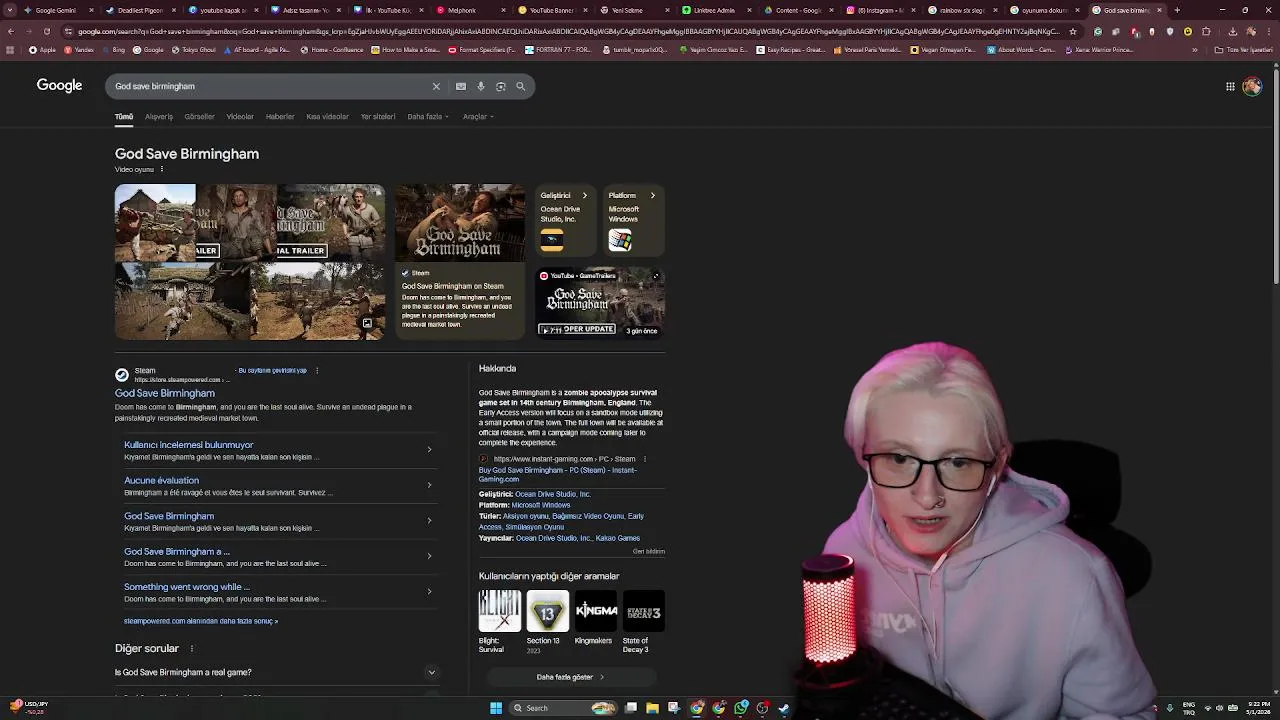Switch to the Alışveriş tab

pos(159,117)
